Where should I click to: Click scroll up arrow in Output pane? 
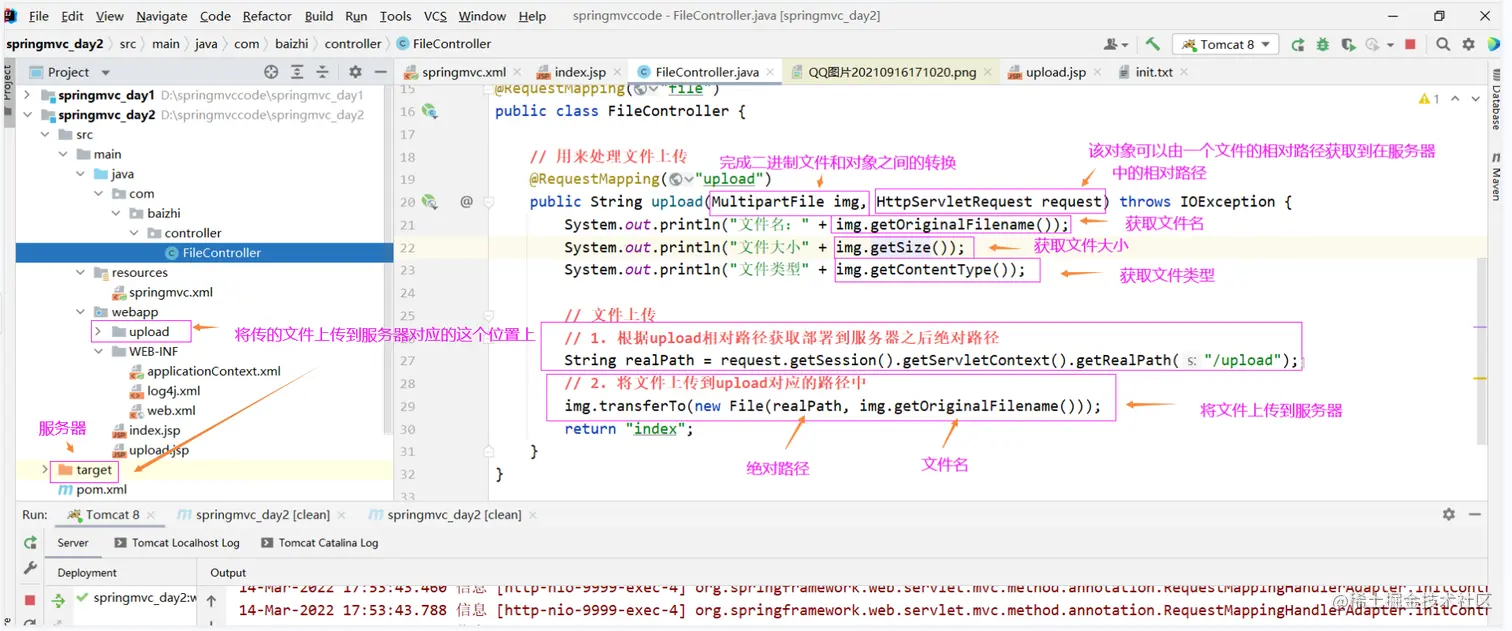tap(211, 601)
